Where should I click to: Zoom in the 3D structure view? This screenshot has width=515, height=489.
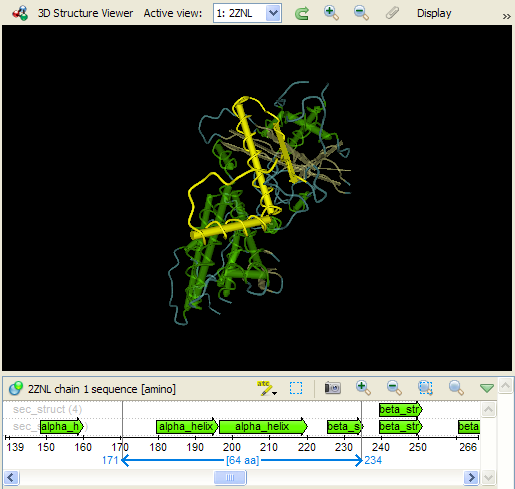(331, 13)
